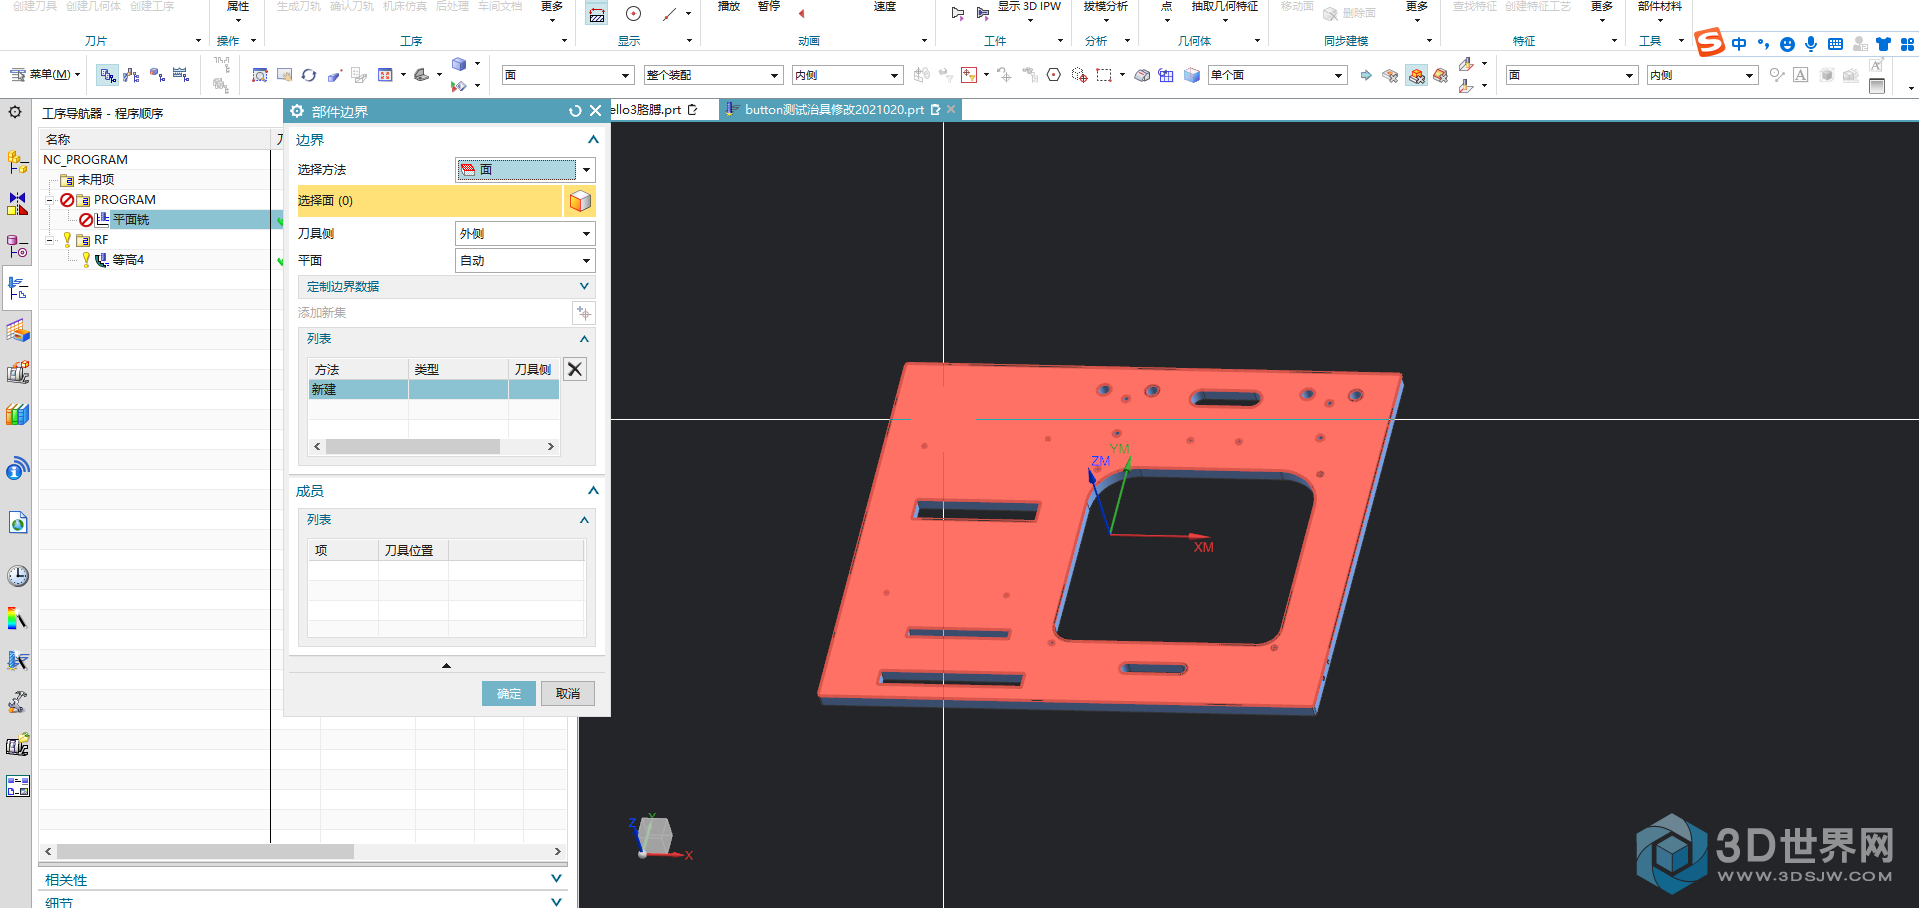The height and width of the screenshot is (908, 1919).
Task: Switch to Geometry View icon
Action: pos(157,75)
